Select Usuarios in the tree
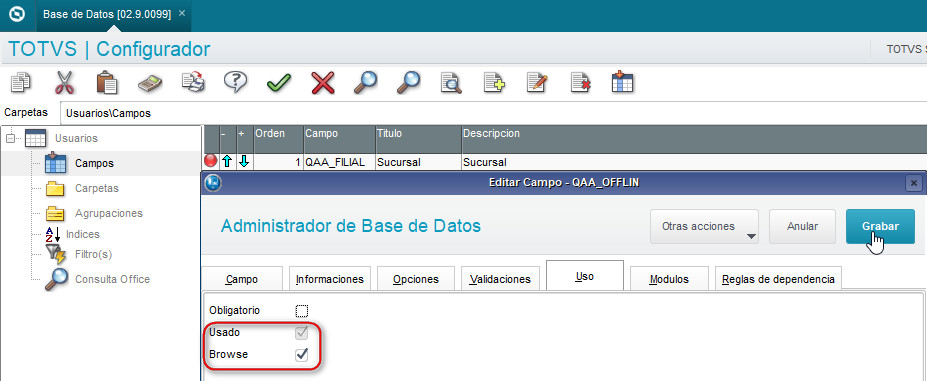The width and height of the screenshot is (927, 381). coord(76,138)
